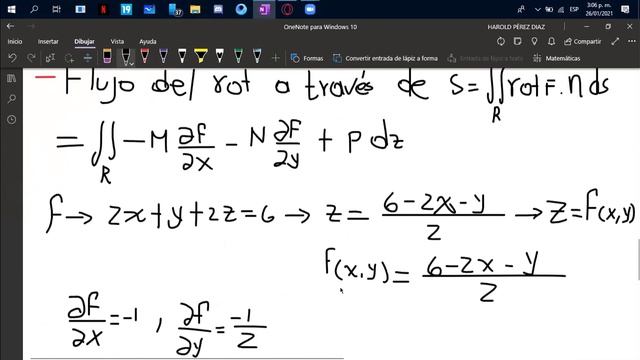This screenshot has height=360, width=640.
Task: Open the Windows Start menu
Action: pos(11,9)
